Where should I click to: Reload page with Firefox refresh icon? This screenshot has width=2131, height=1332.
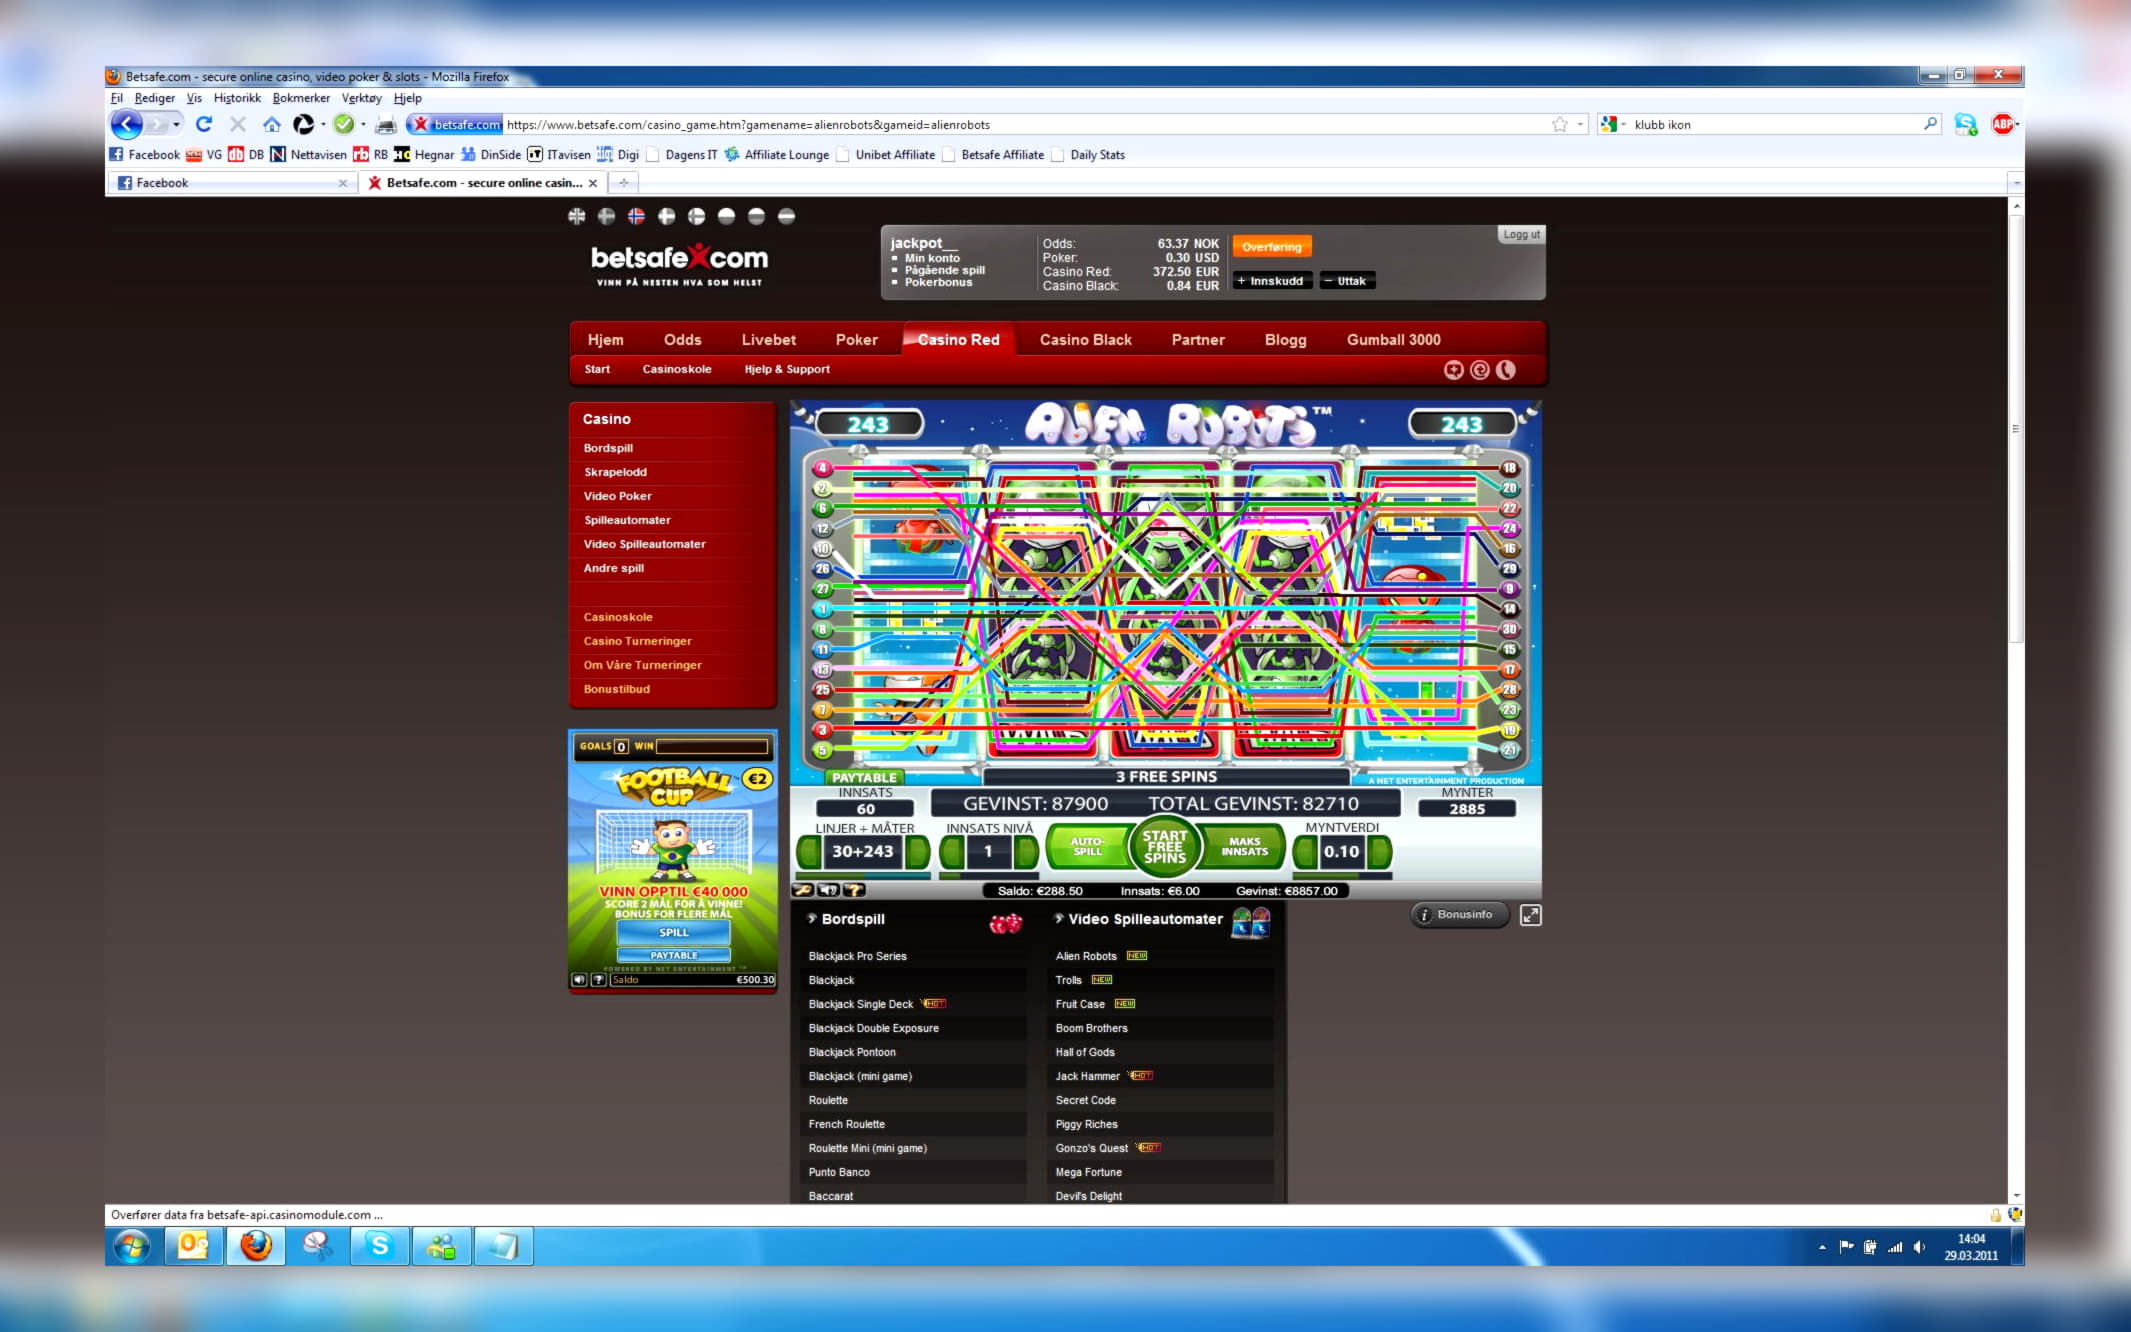point(204,124)
